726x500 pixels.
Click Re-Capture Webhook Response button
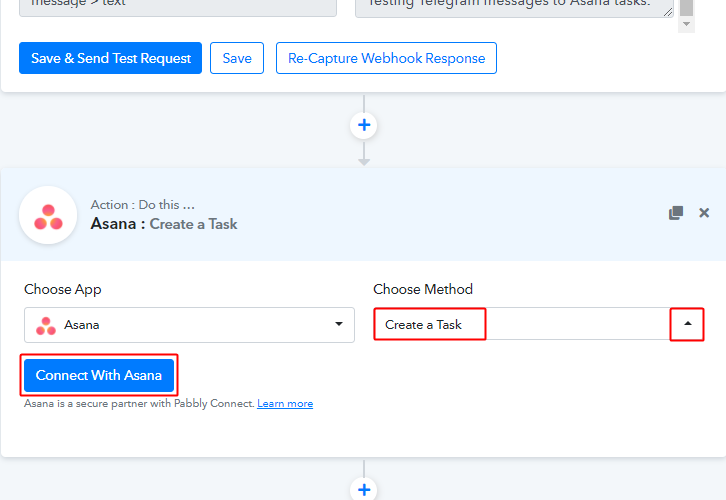click(x=387, y=58)
